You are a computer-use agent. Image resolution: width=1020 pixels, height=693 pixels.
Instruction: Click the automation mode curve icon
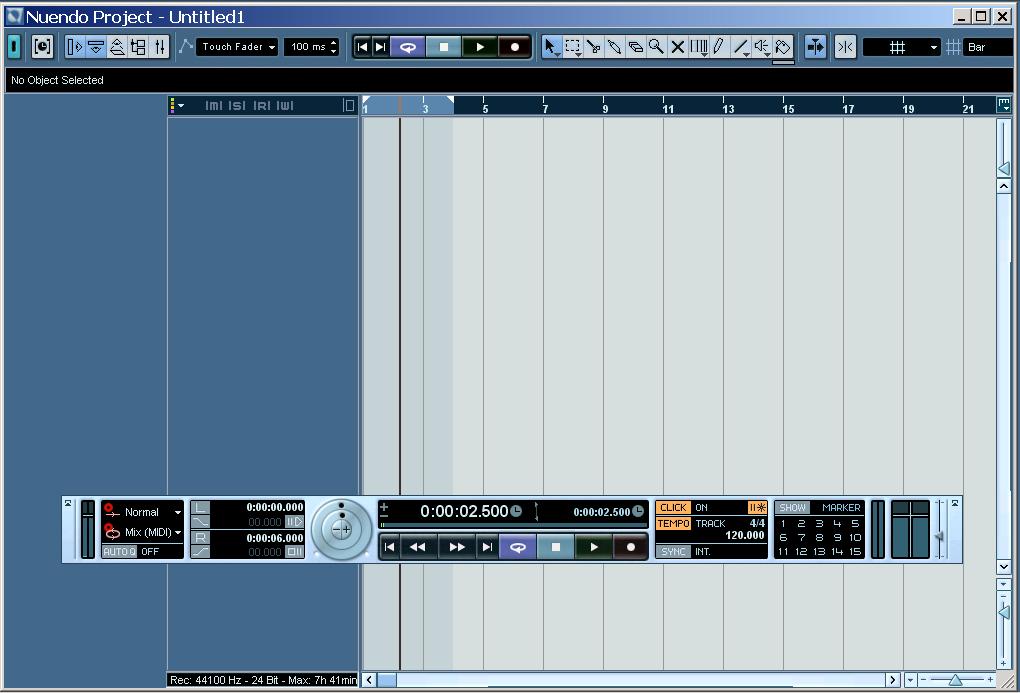186,46
